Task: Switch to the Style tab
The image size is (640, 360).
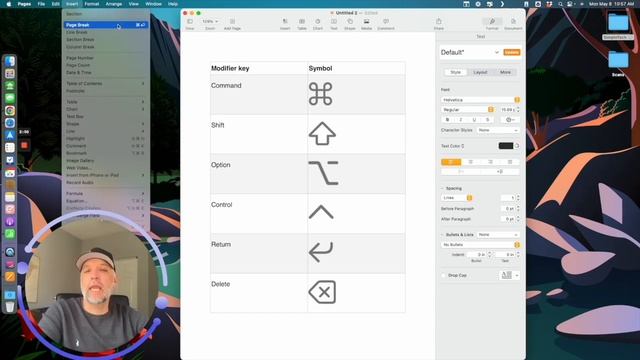Action: [x=456, y=72]
